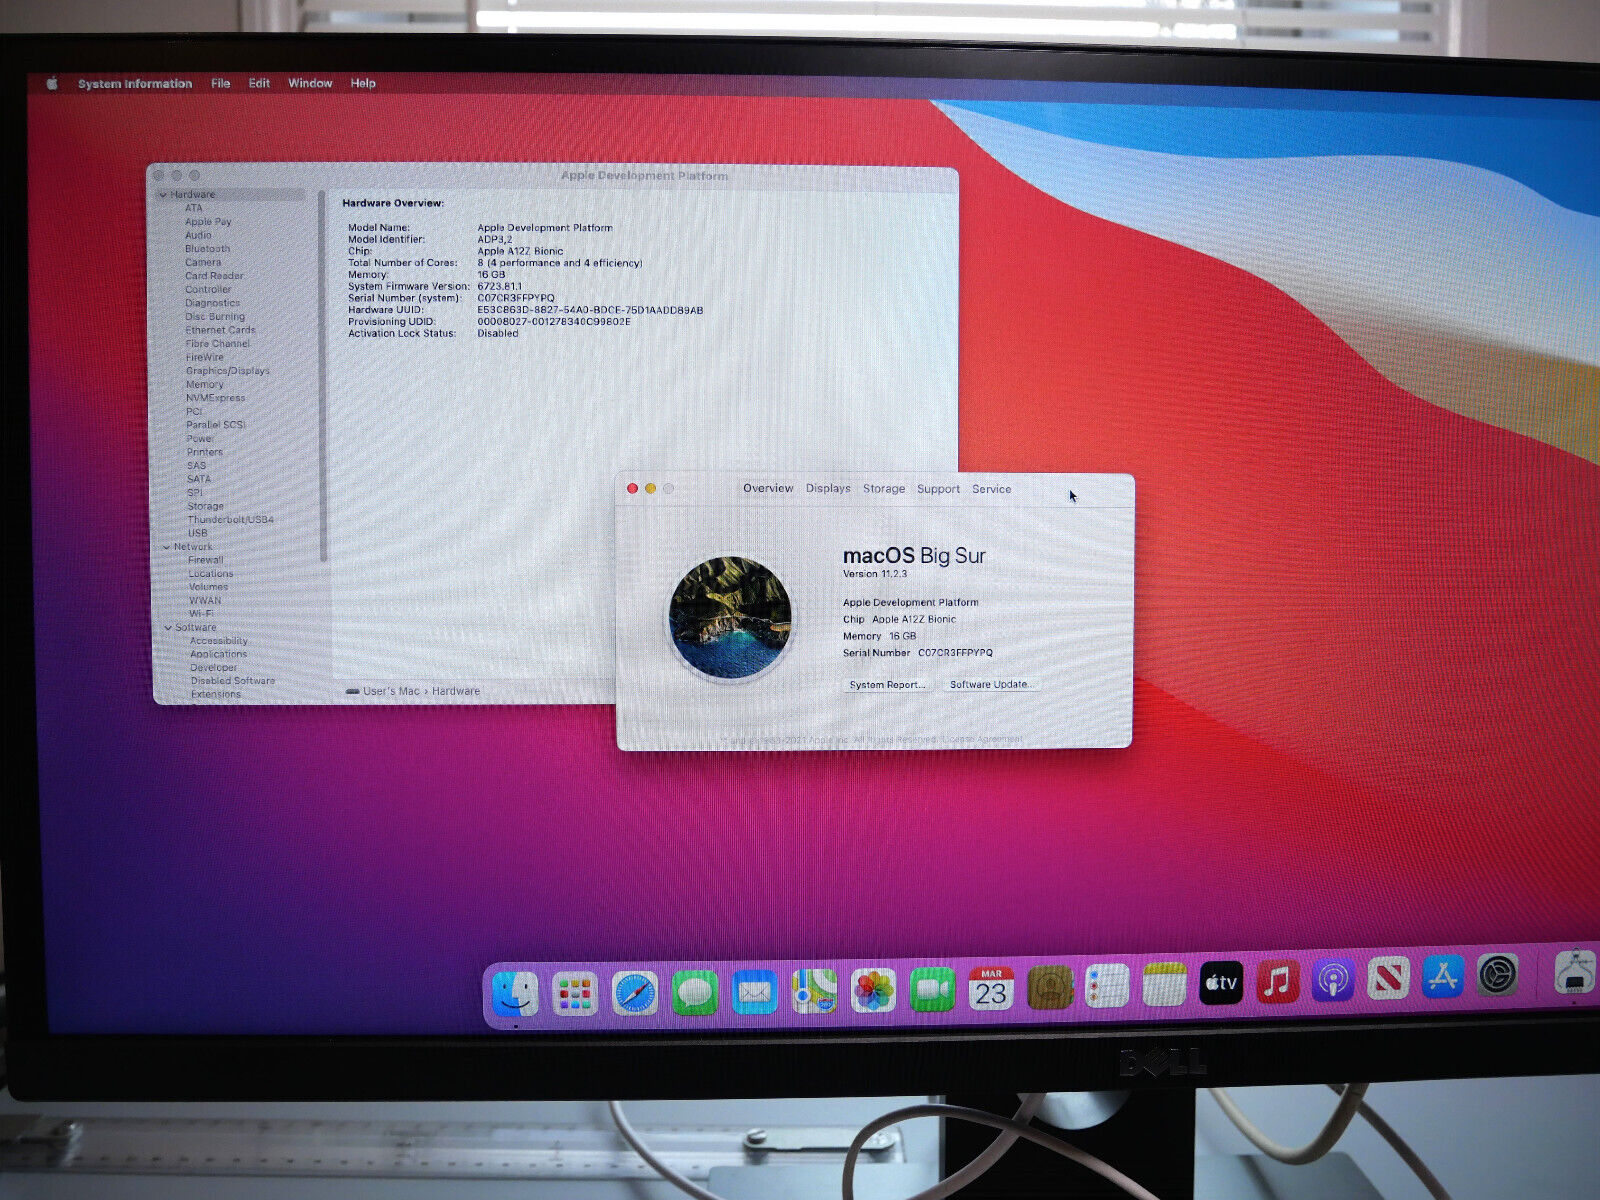Open Finder from the Dock
The width and height of the screenshot is (1600, 1200).
516,995
